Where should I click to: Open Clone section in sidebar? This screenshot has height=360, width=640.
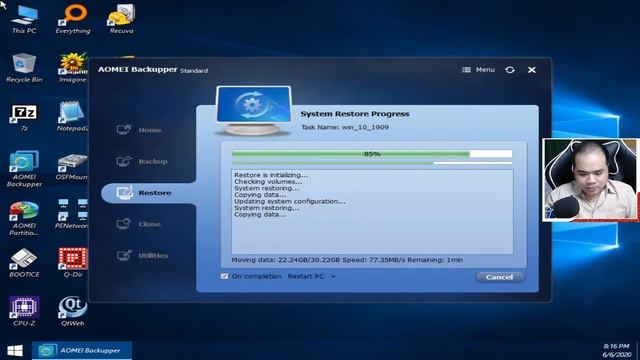(139, 224)
